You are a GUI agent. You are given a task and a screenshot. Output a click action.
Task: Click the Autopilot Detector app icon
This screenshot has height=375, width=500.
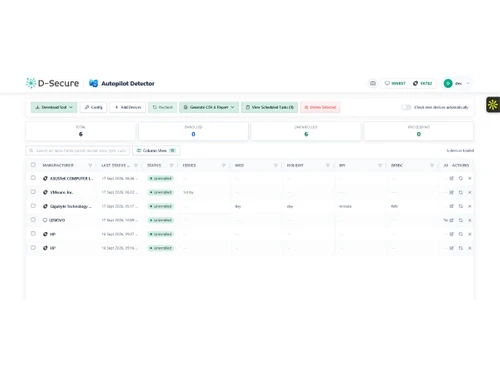click(x=93, y=83)
